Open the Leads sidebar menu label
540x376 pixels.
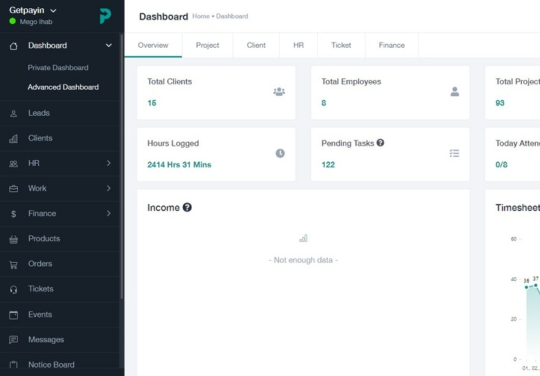pyautogui.click(x=39, y=113)
